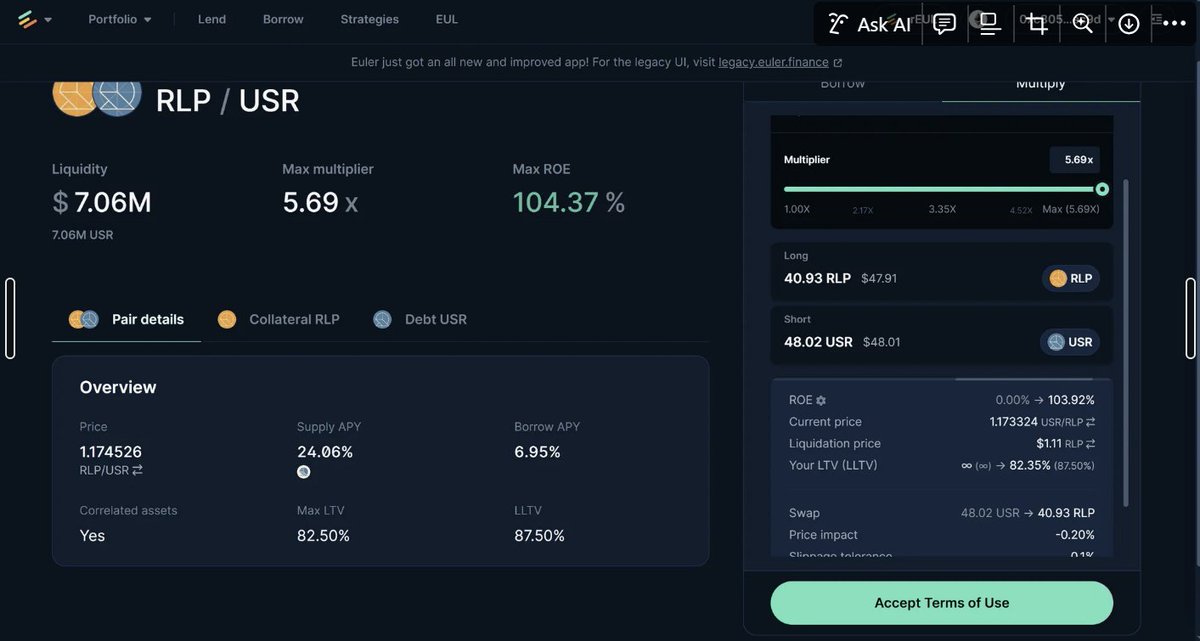Click the multiplier value field 5.69x
This screenshot has width=1200, height=641.
(x=1075, y=160)
